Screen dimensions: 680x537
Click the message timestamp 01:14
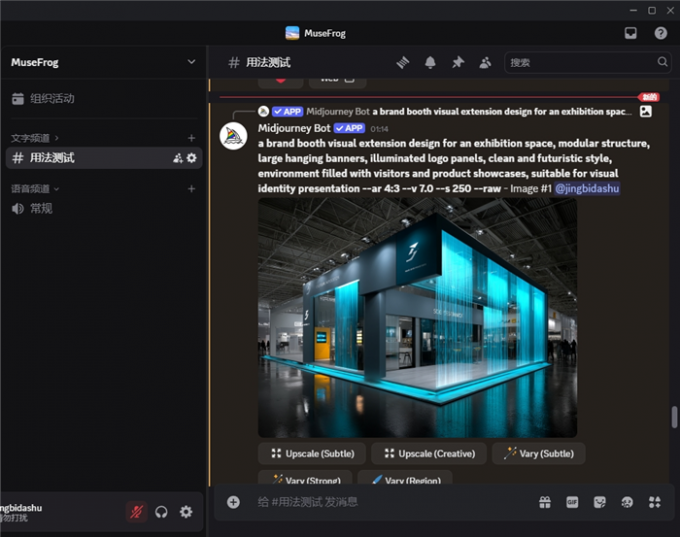coord(379,129)
